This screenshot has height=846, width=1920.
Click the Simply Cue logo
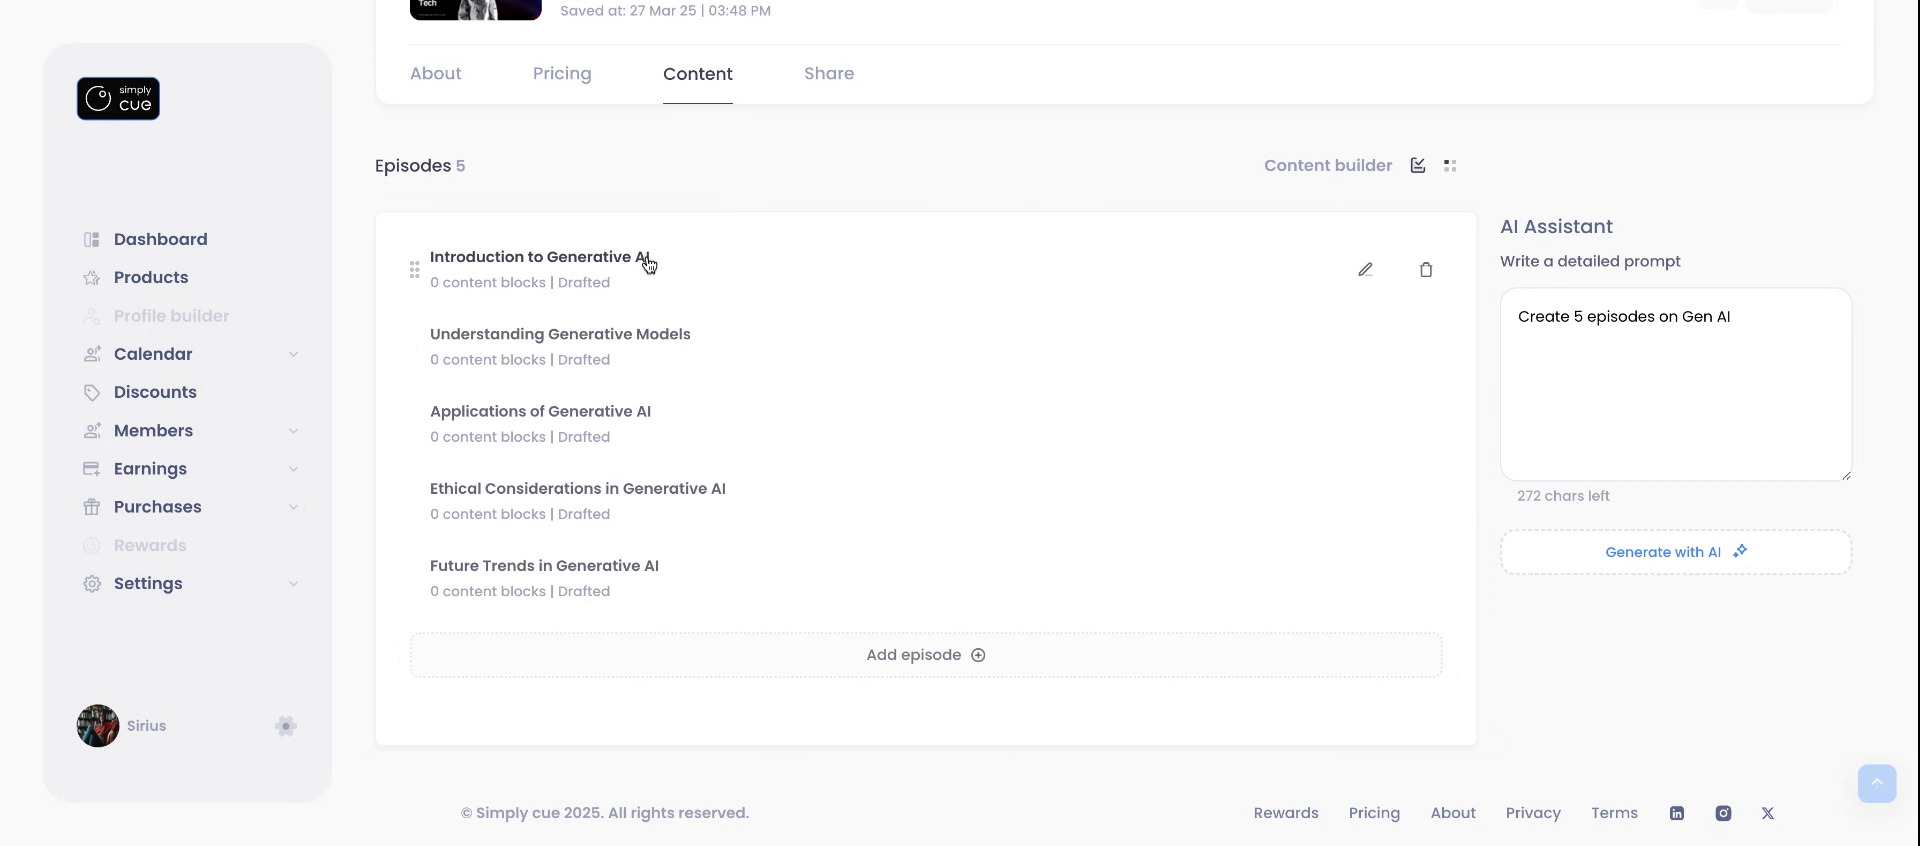(118, 99)
